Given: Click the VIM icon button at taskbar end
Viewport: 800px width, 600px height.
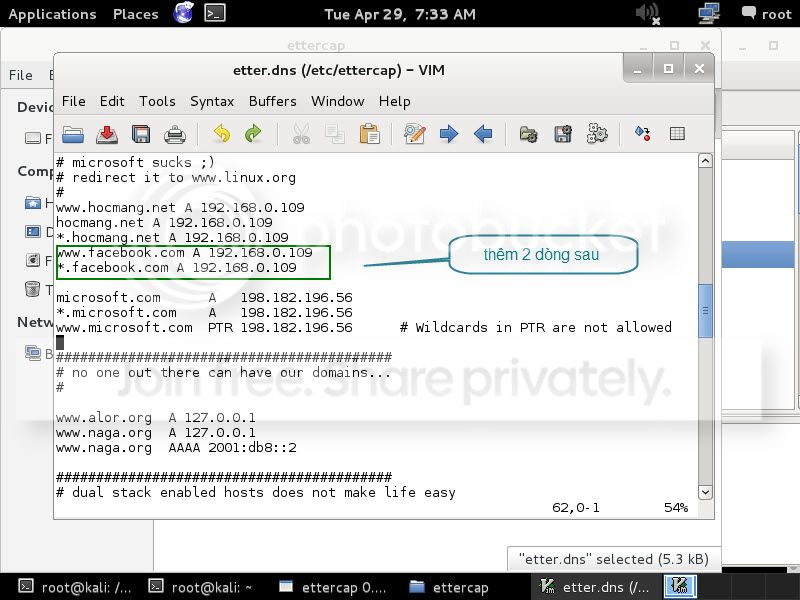Looking at the screenshot, I should coord(680,586).
